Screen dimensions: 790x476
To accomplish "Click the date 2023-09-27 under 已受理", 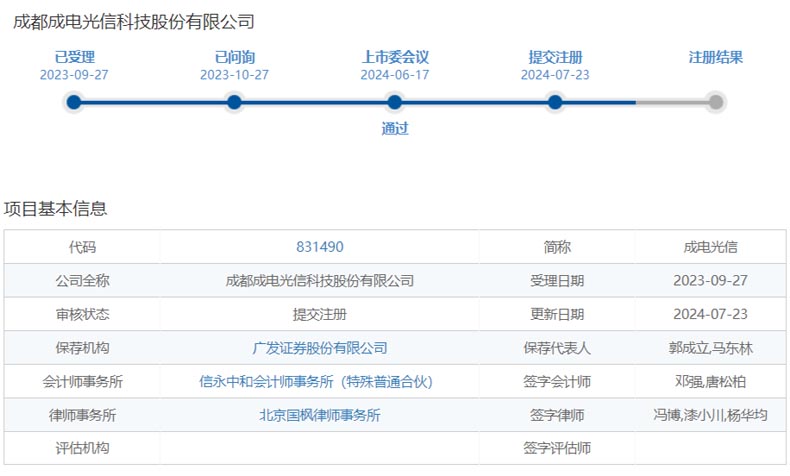I will pos(74,75).
